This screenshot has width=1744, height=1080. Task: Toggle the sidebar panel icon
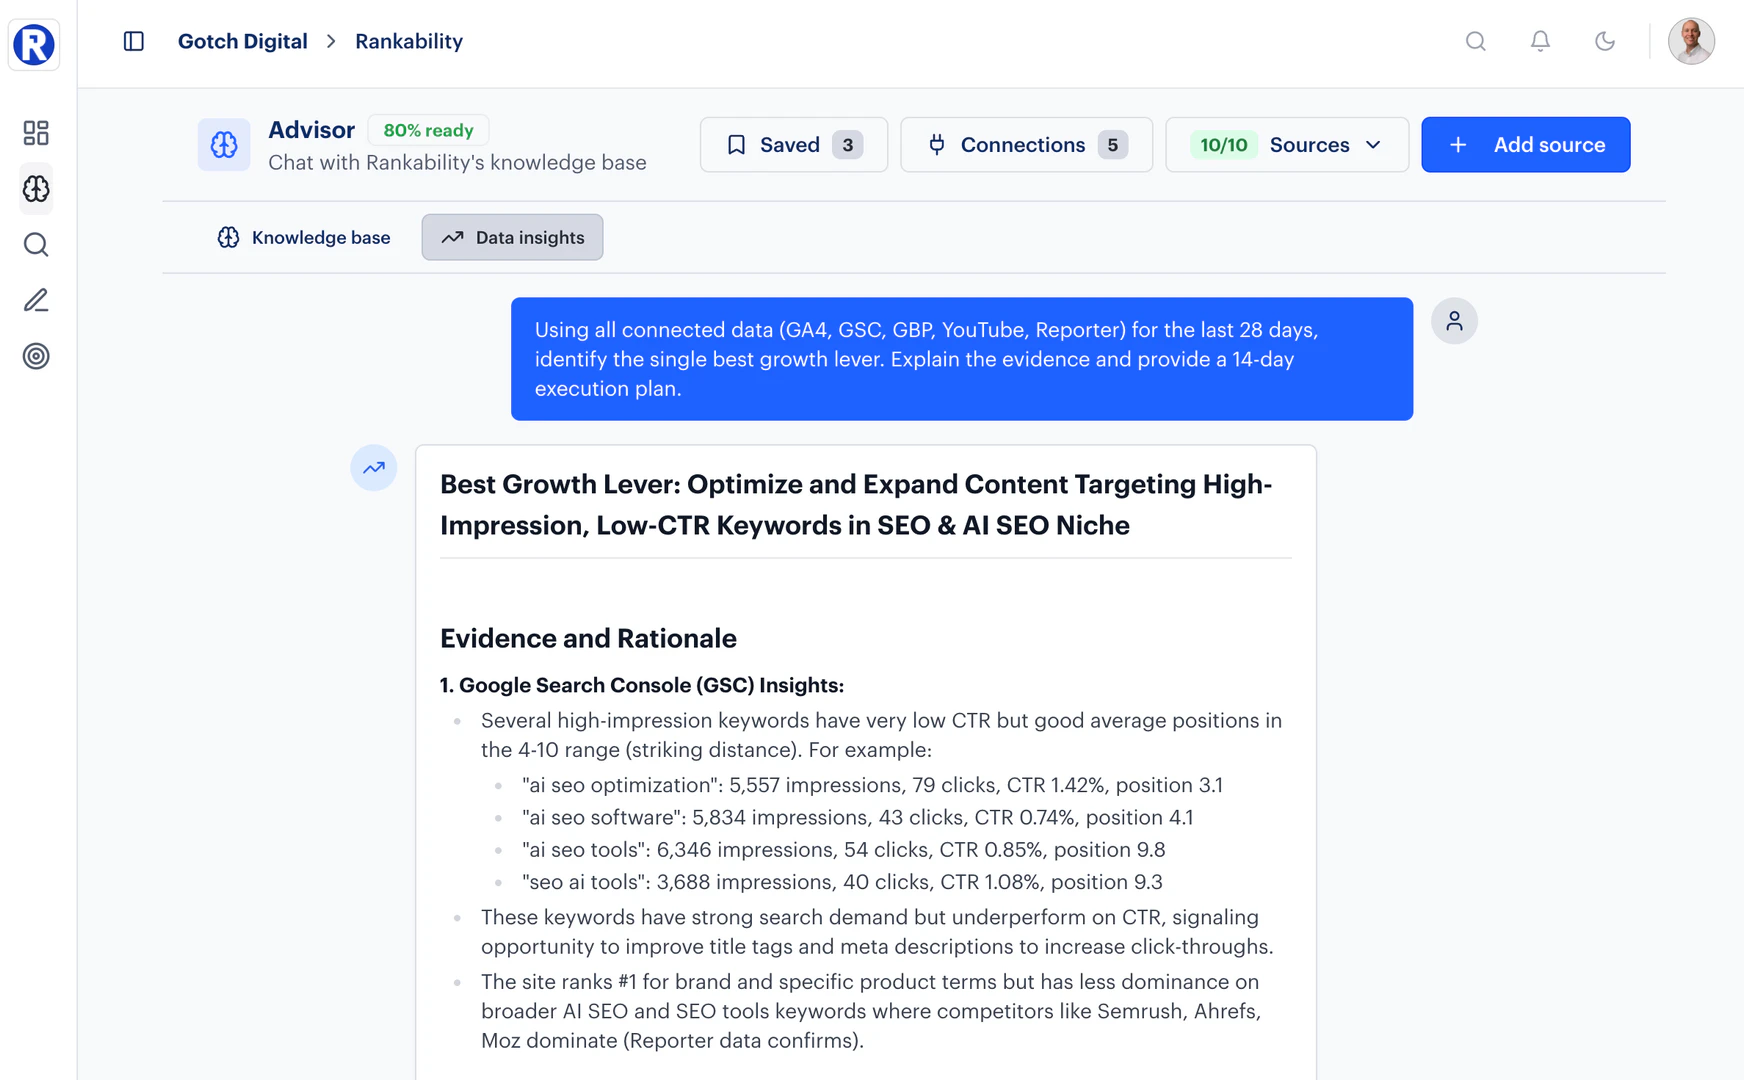point(133,41)
